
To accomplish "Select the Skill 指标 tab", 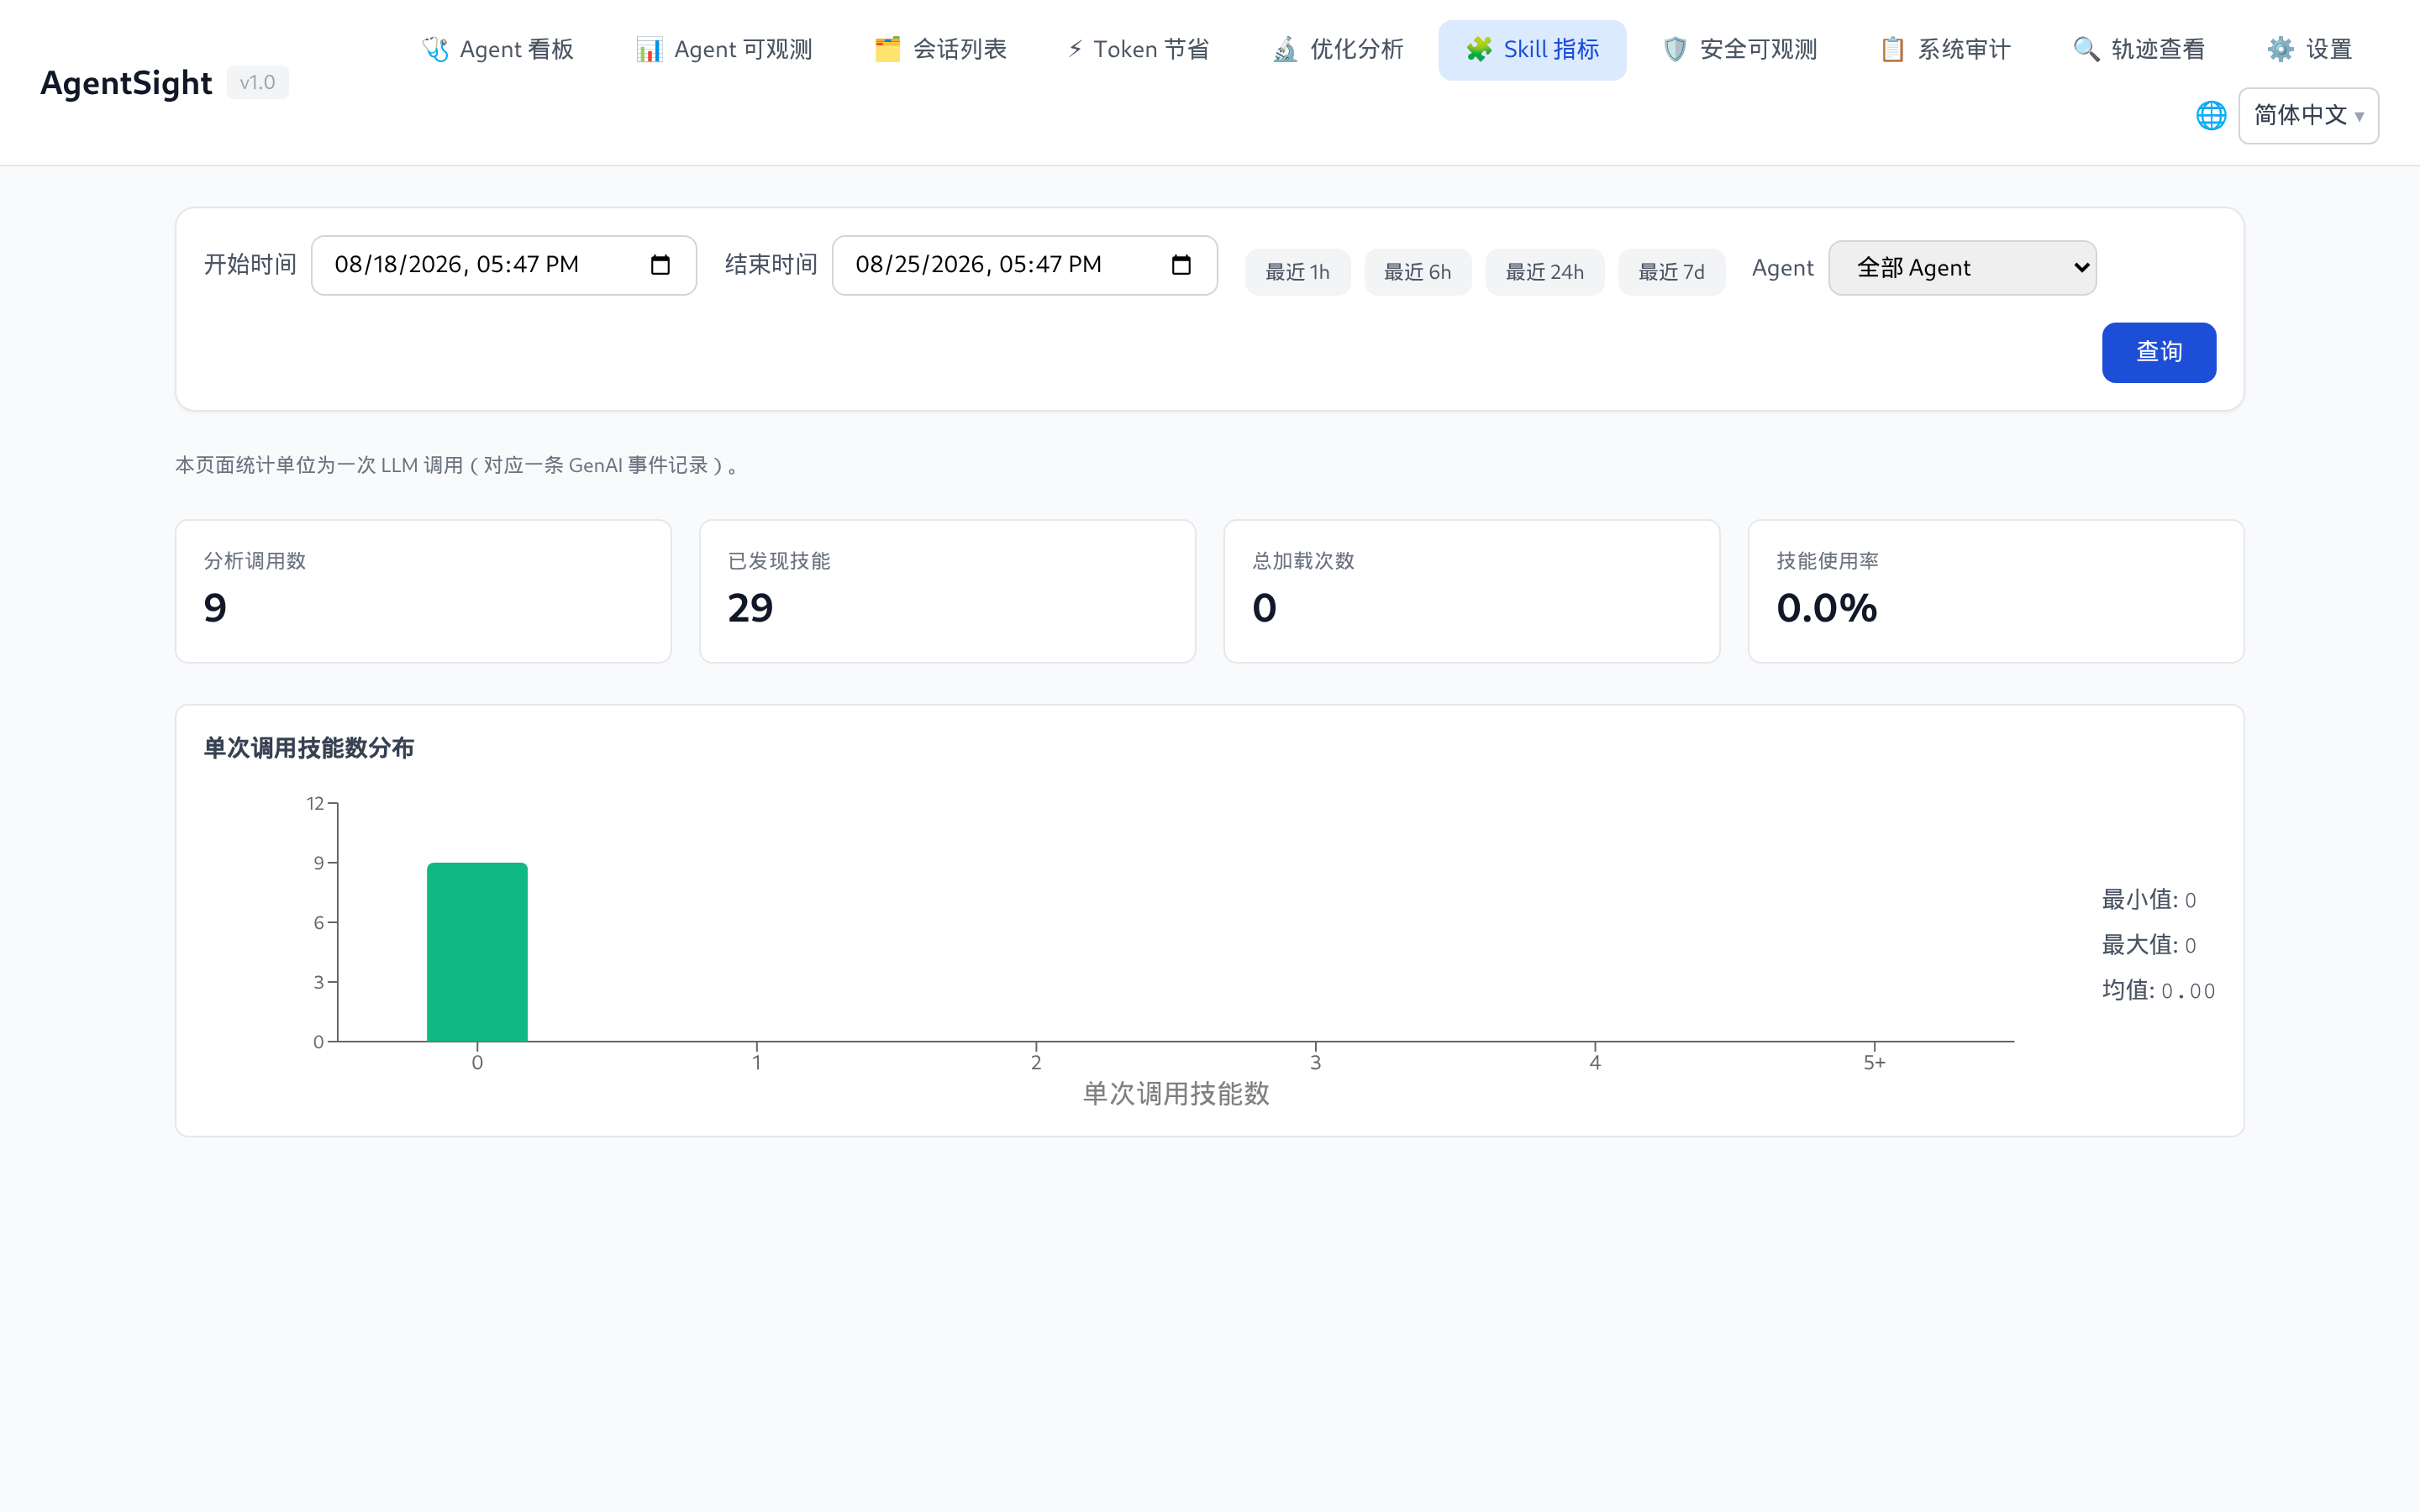I will tap(1532, 50).
